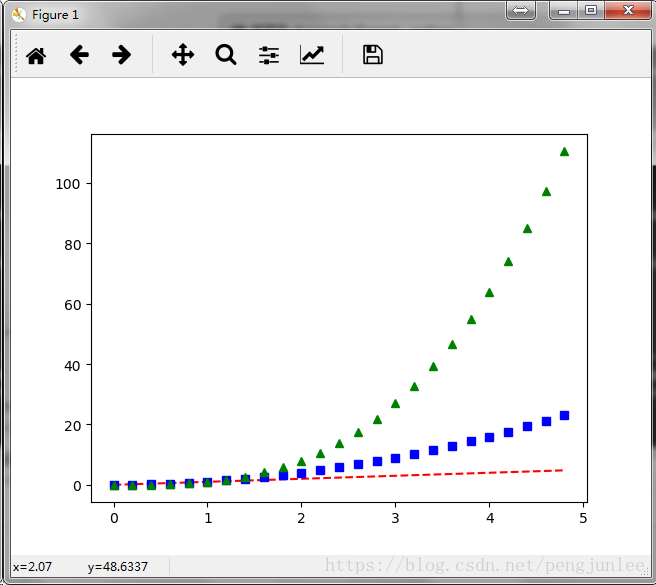Click the y-axis tick label 60

click(72, 305)
